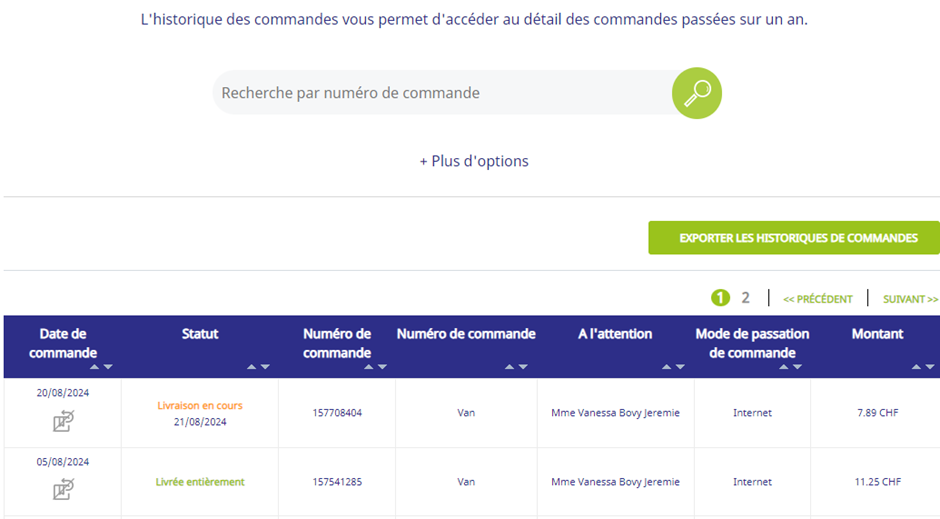Sort Montant column ascending arrow

pyautogui.click(x=916, y=367)
